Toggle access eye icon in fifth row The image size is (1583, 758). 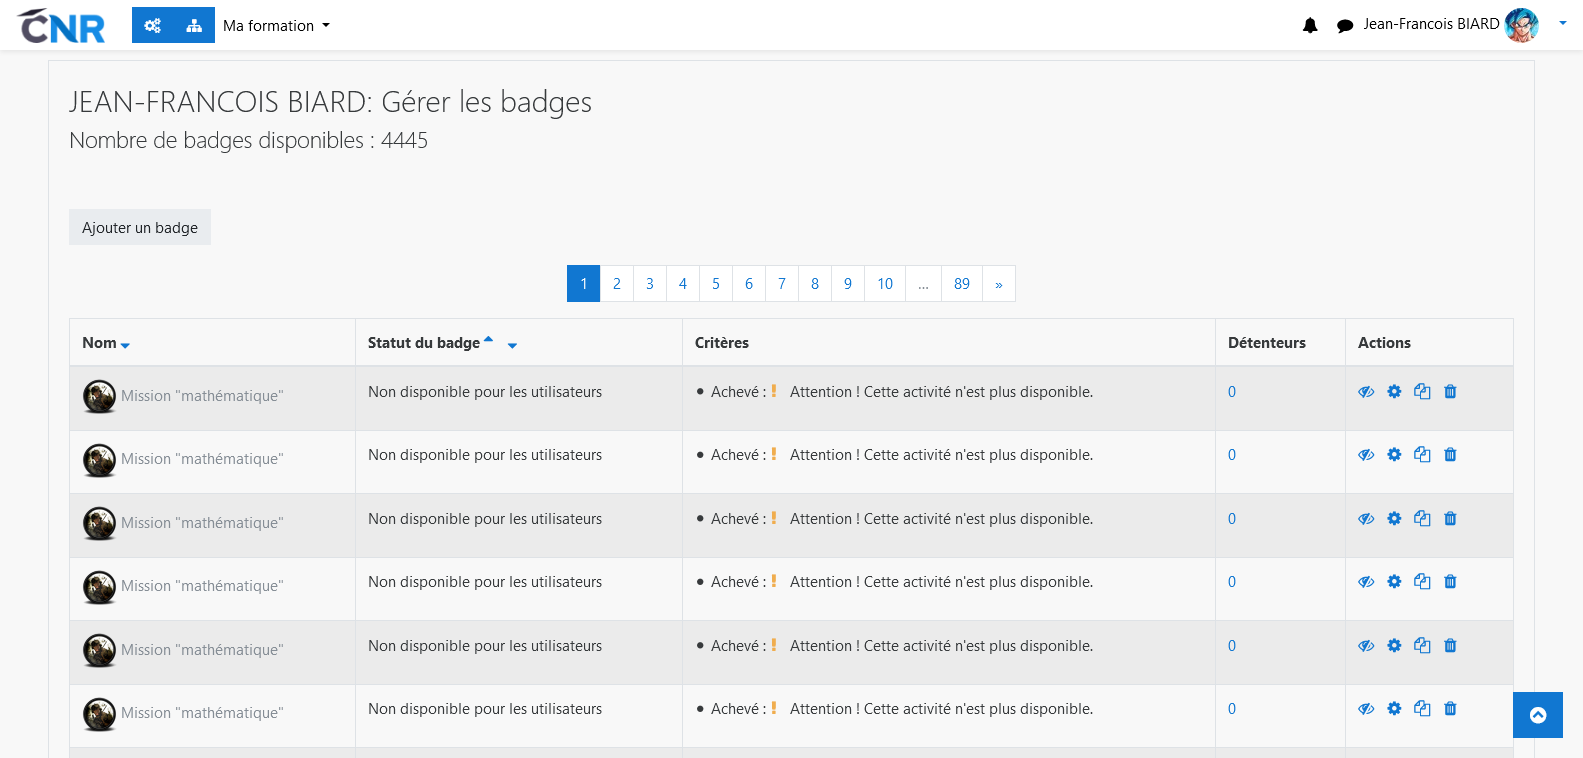pyautogui.click(x=1366, y=646)
